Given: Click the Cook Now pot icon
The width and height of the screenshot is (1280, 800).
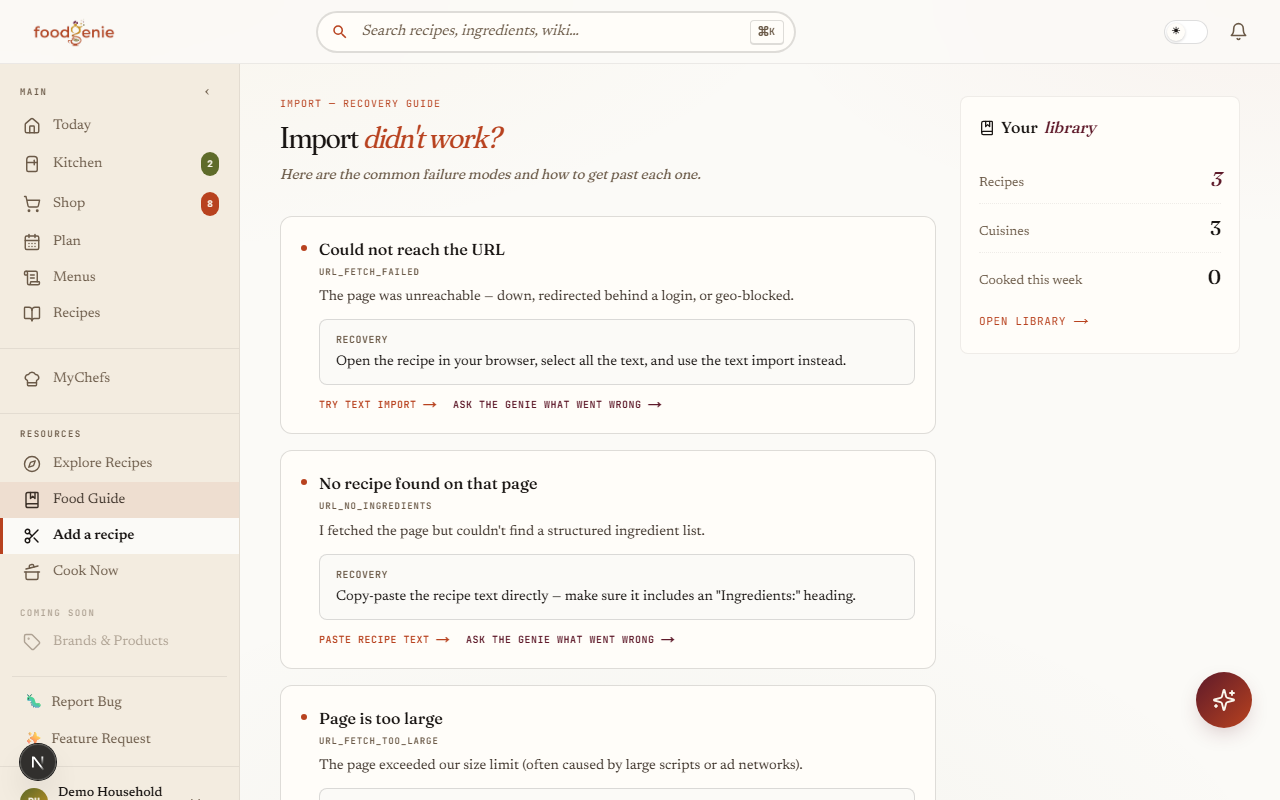Looking at the screenshot, I should [32, 571].
